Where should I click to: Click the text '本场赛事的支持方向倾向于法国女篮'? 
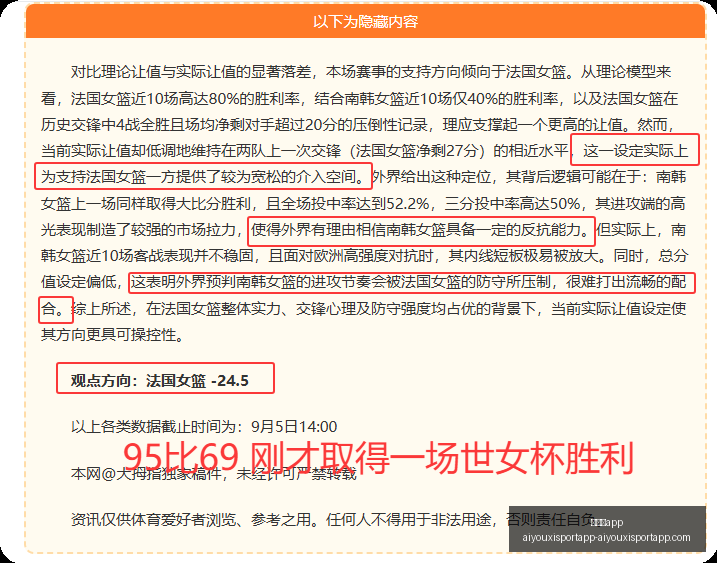(x=446, y=72)
